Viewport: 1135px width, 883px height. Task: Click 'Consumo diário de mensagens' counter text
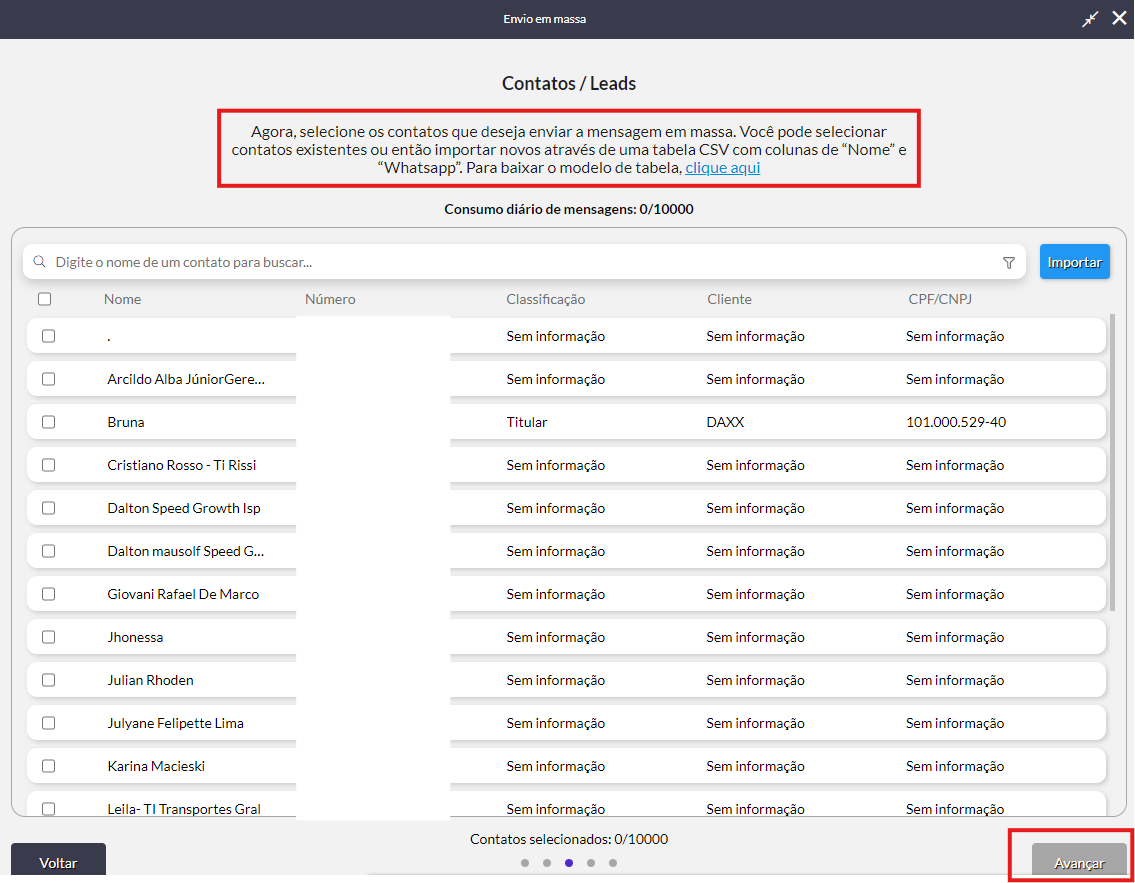click(x=569, y=209)
